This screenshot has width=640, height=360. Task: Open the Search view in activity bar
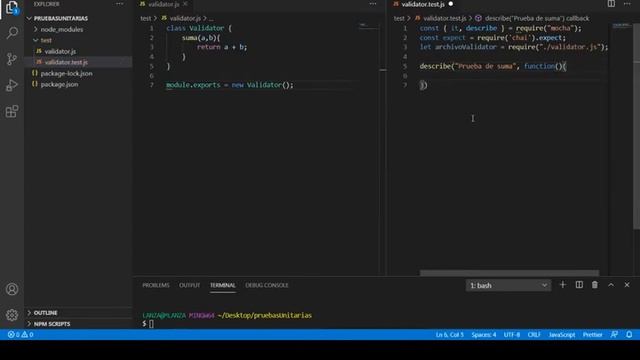(x=12, y=33)
